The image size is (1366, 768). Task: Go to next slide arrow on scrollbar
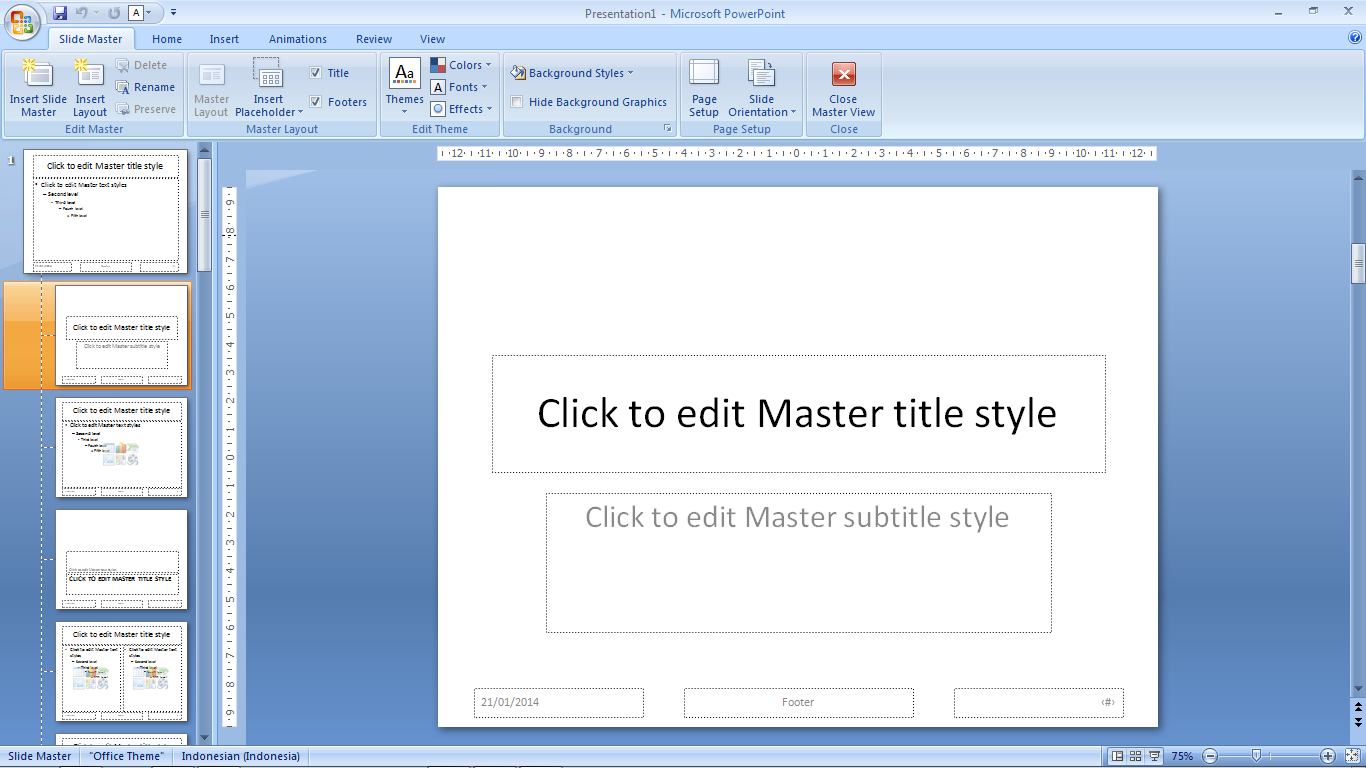pyautogui.click(x=1358, y=720)
